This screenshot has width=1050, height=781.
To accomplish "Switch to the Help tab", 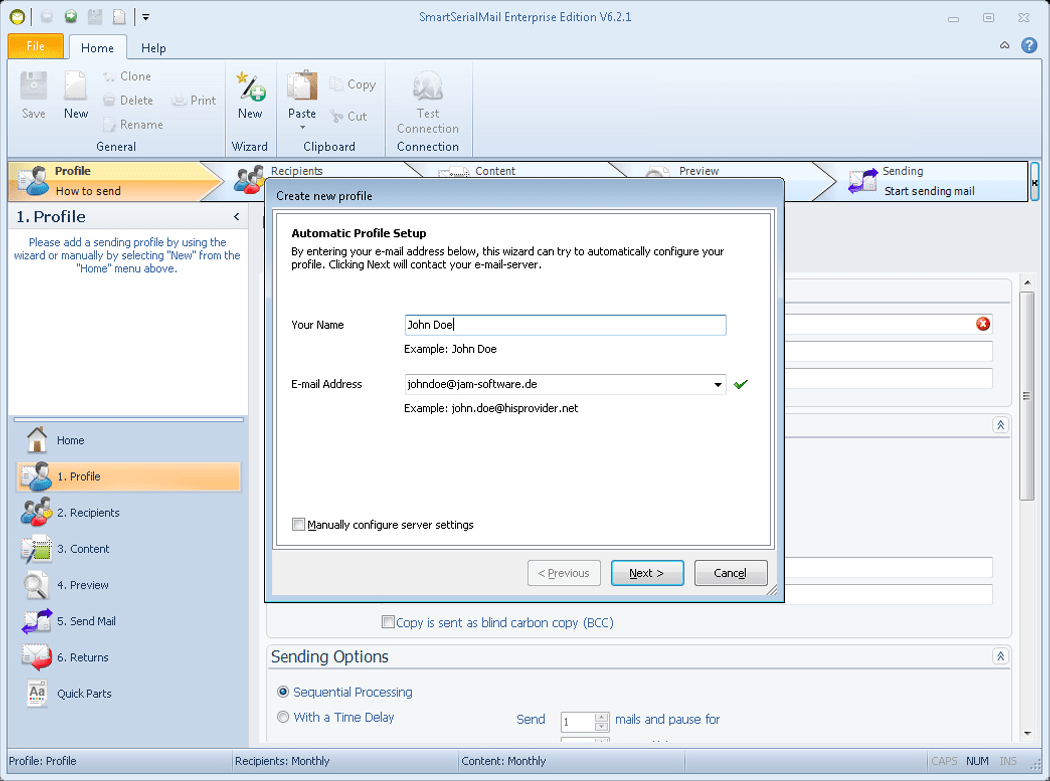I will coord(153,47).
